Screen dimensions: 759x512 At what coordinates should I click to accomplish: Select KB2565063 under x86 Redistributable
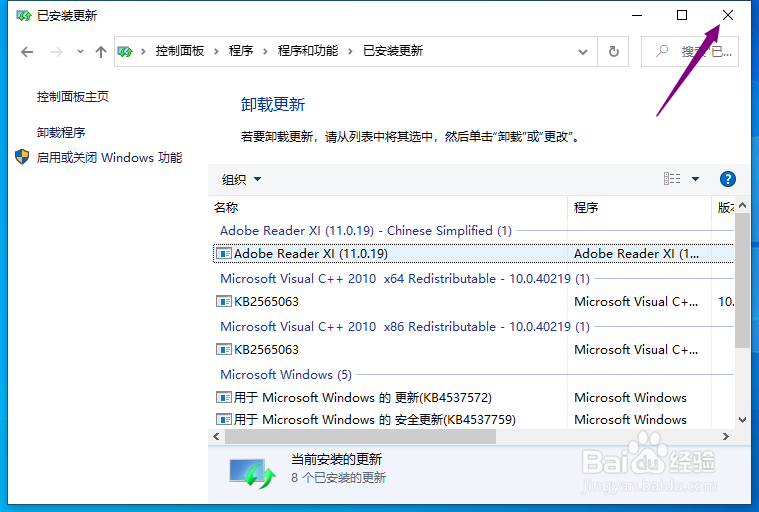coord(473,349)
